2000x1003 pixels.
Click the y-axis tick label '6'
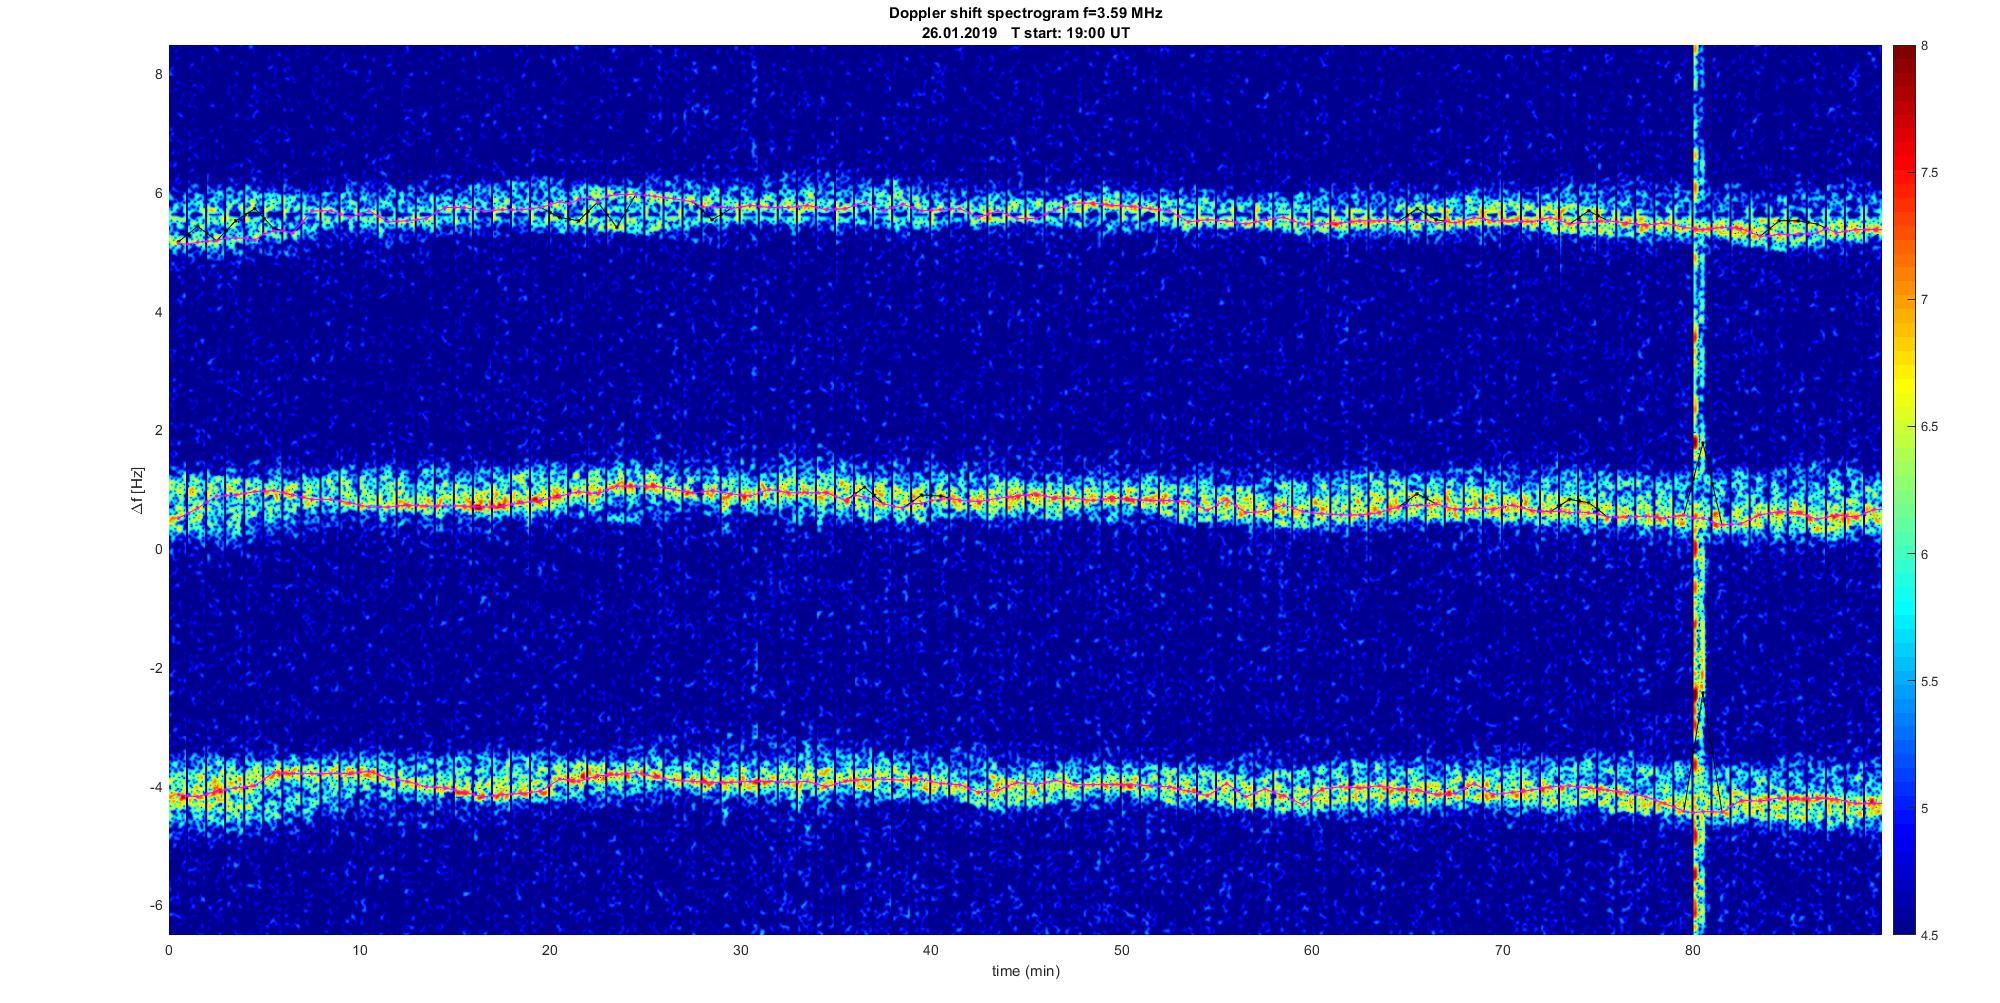[159, 193]
